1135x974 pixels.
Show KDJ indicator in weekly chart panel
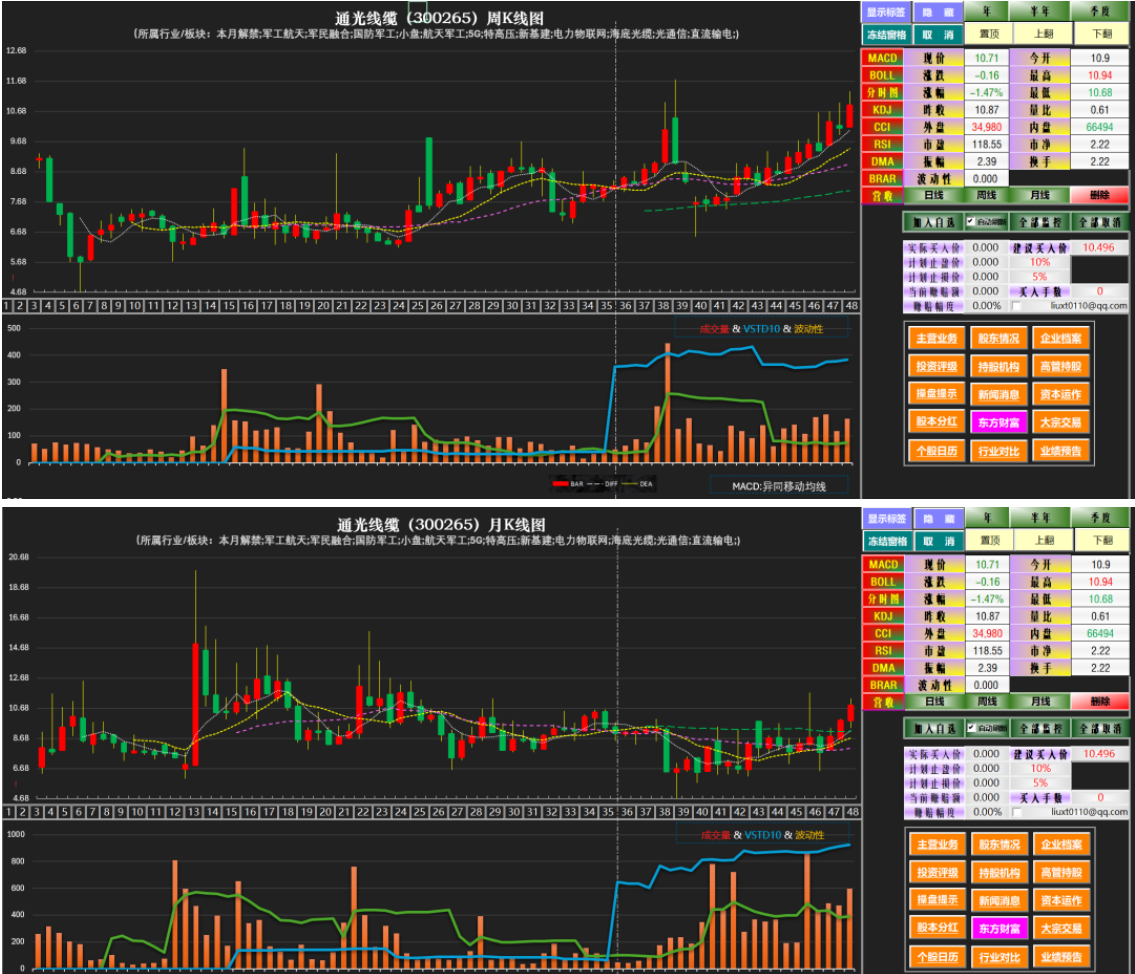click(x=882, y=110)
